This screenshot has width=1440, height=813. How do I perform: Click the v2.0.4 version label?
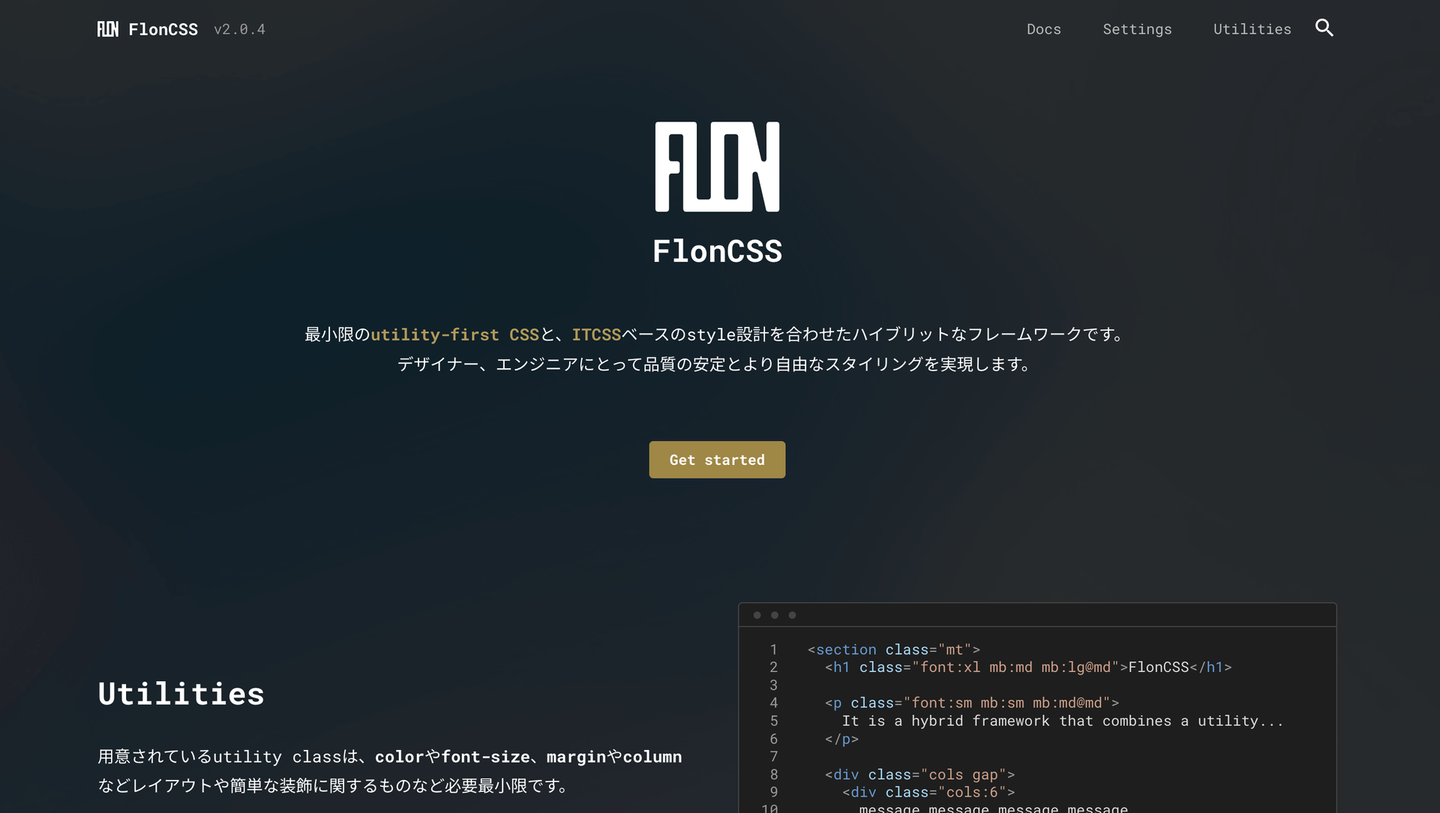tap(240, 29)
